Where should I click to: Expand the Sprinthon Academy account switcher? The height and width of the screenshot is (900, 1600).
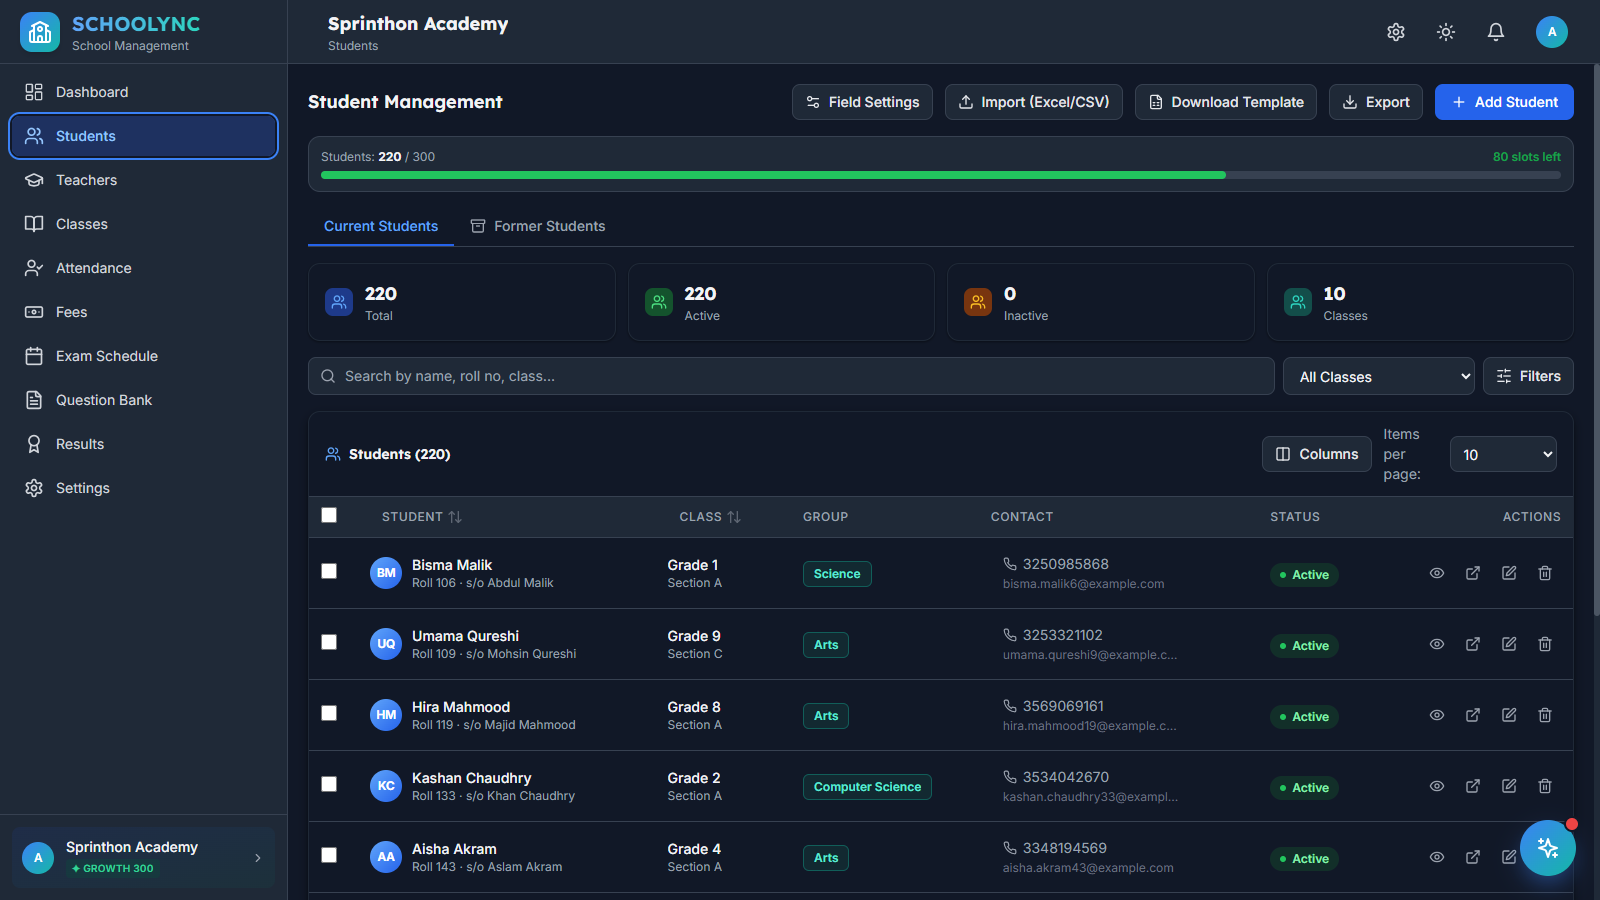(x=143, y=857)
